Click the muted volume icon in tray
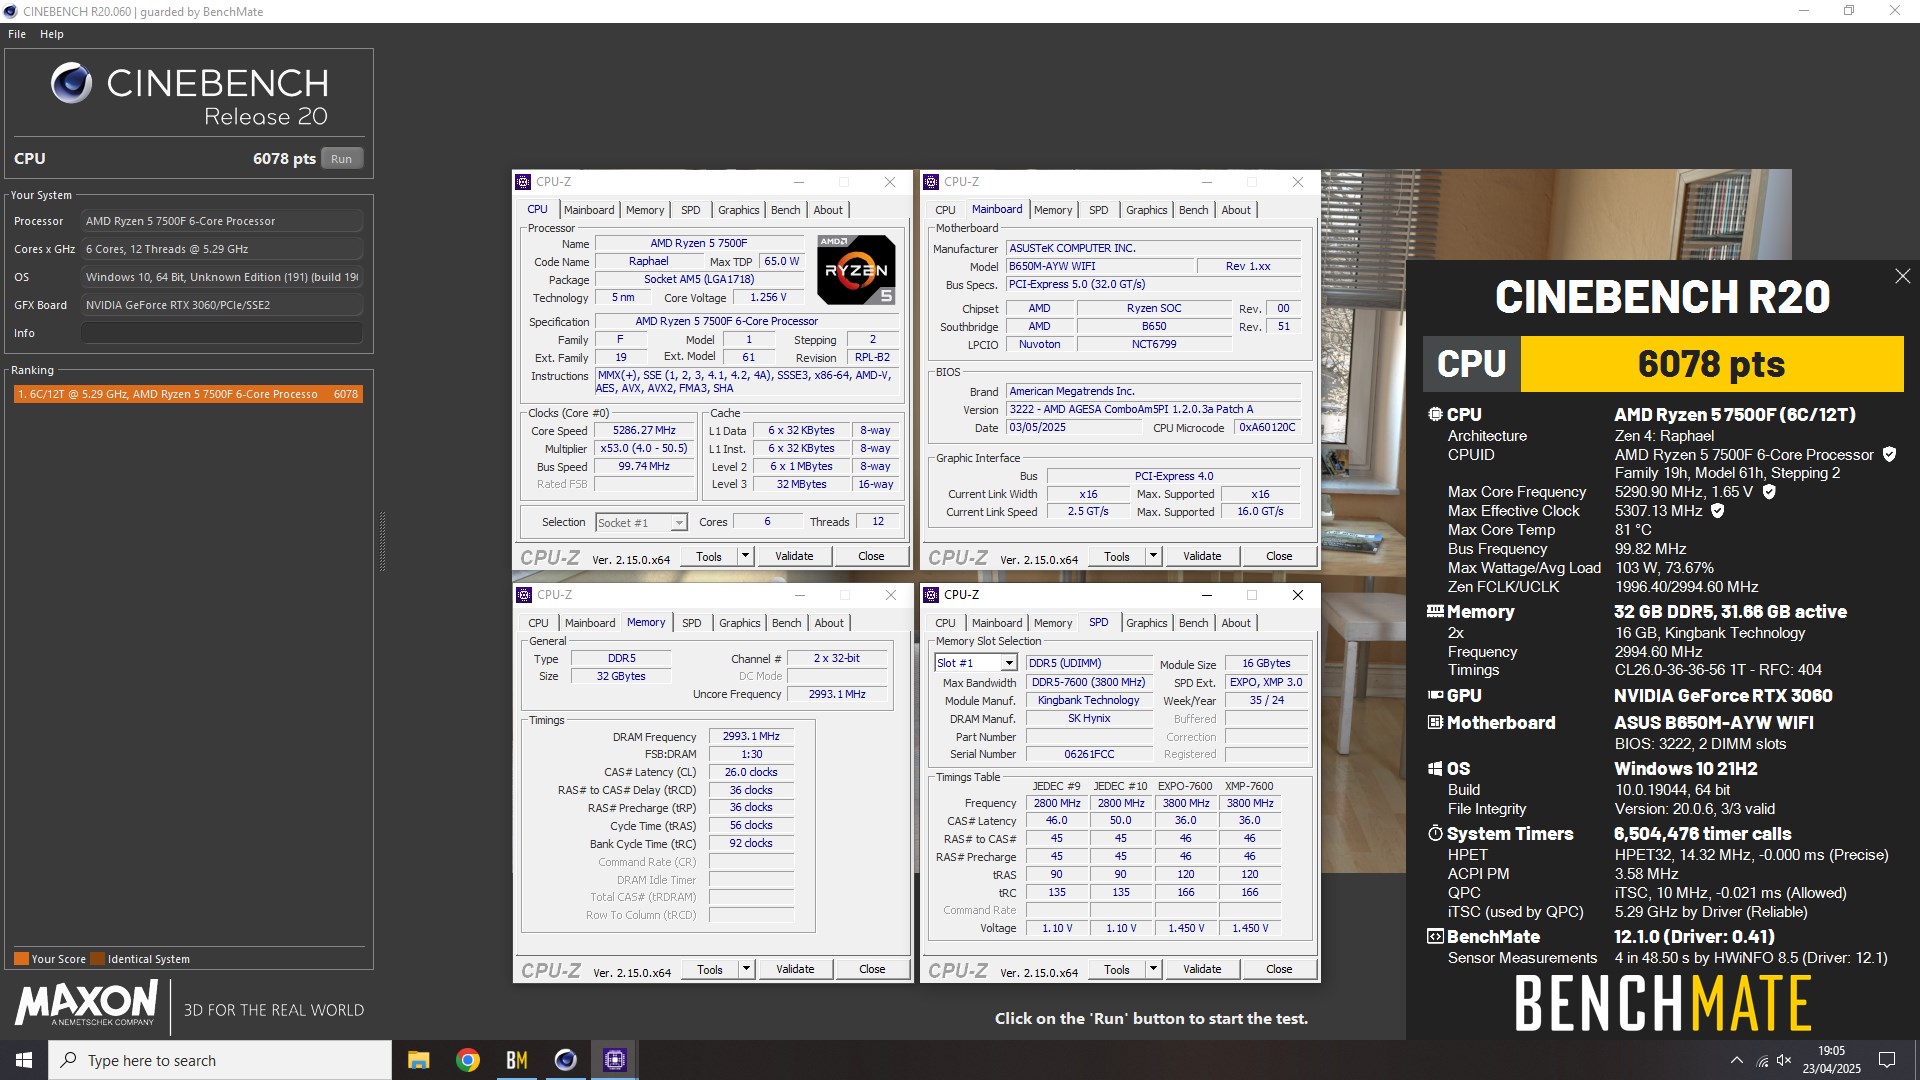This screenshot has height=1080, width=1920. 1784,1060
